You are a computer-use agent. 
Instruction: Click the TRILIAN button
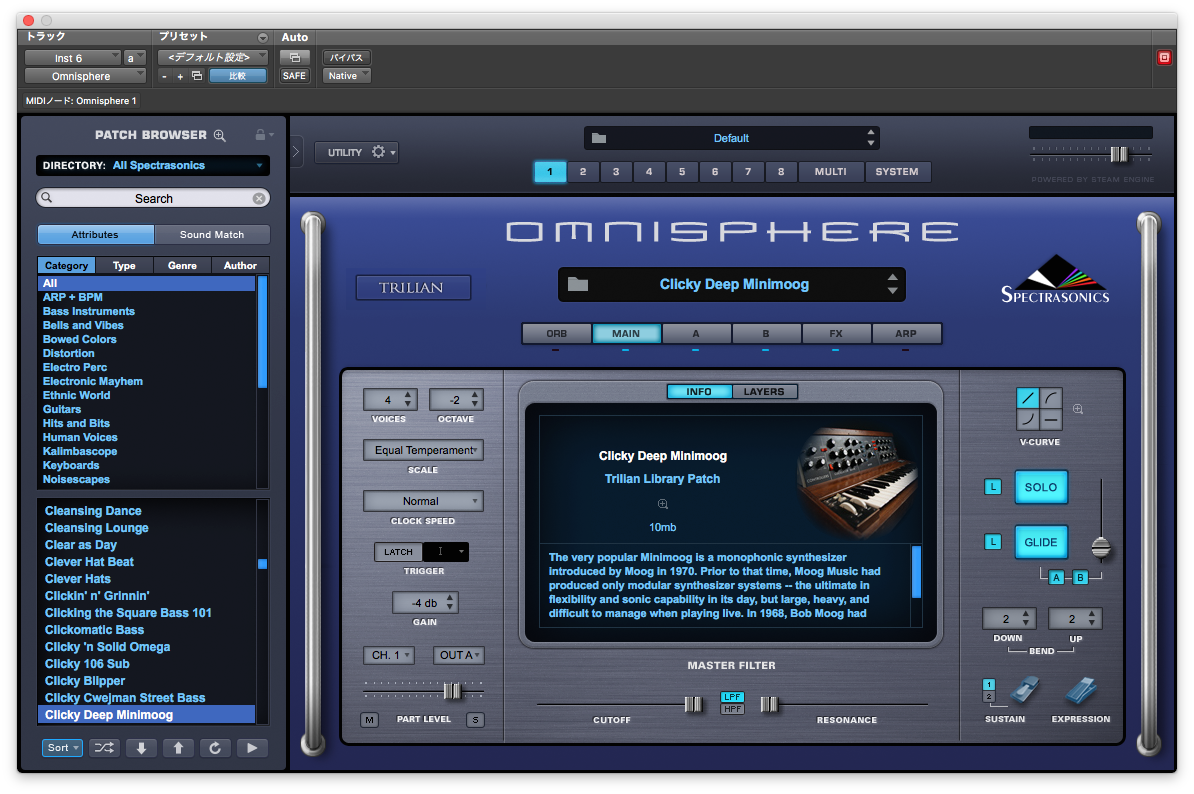click(x=412, y=287)
